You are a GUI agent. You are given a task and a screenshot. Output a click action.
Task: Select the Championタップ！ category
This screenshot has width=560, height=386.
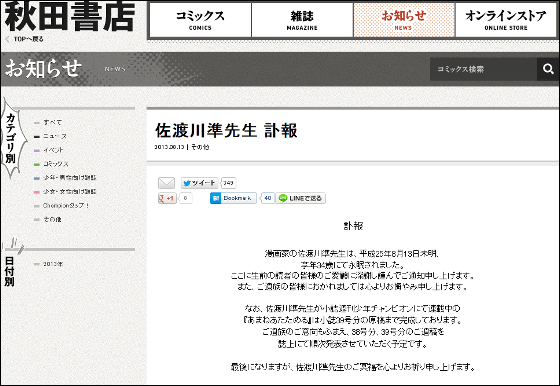point(66,206)
